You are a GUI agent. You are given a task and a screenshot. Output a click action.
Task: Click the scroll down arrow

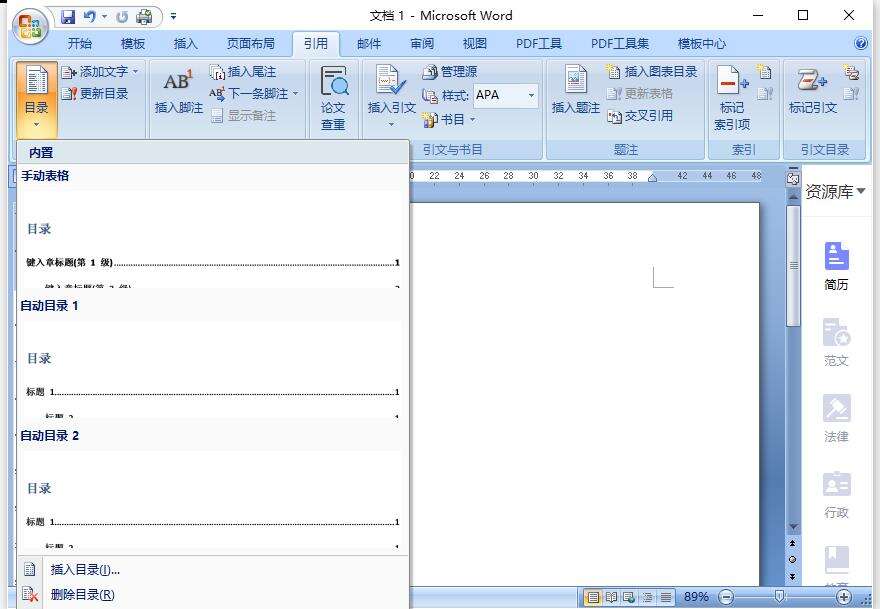[793, 527]
